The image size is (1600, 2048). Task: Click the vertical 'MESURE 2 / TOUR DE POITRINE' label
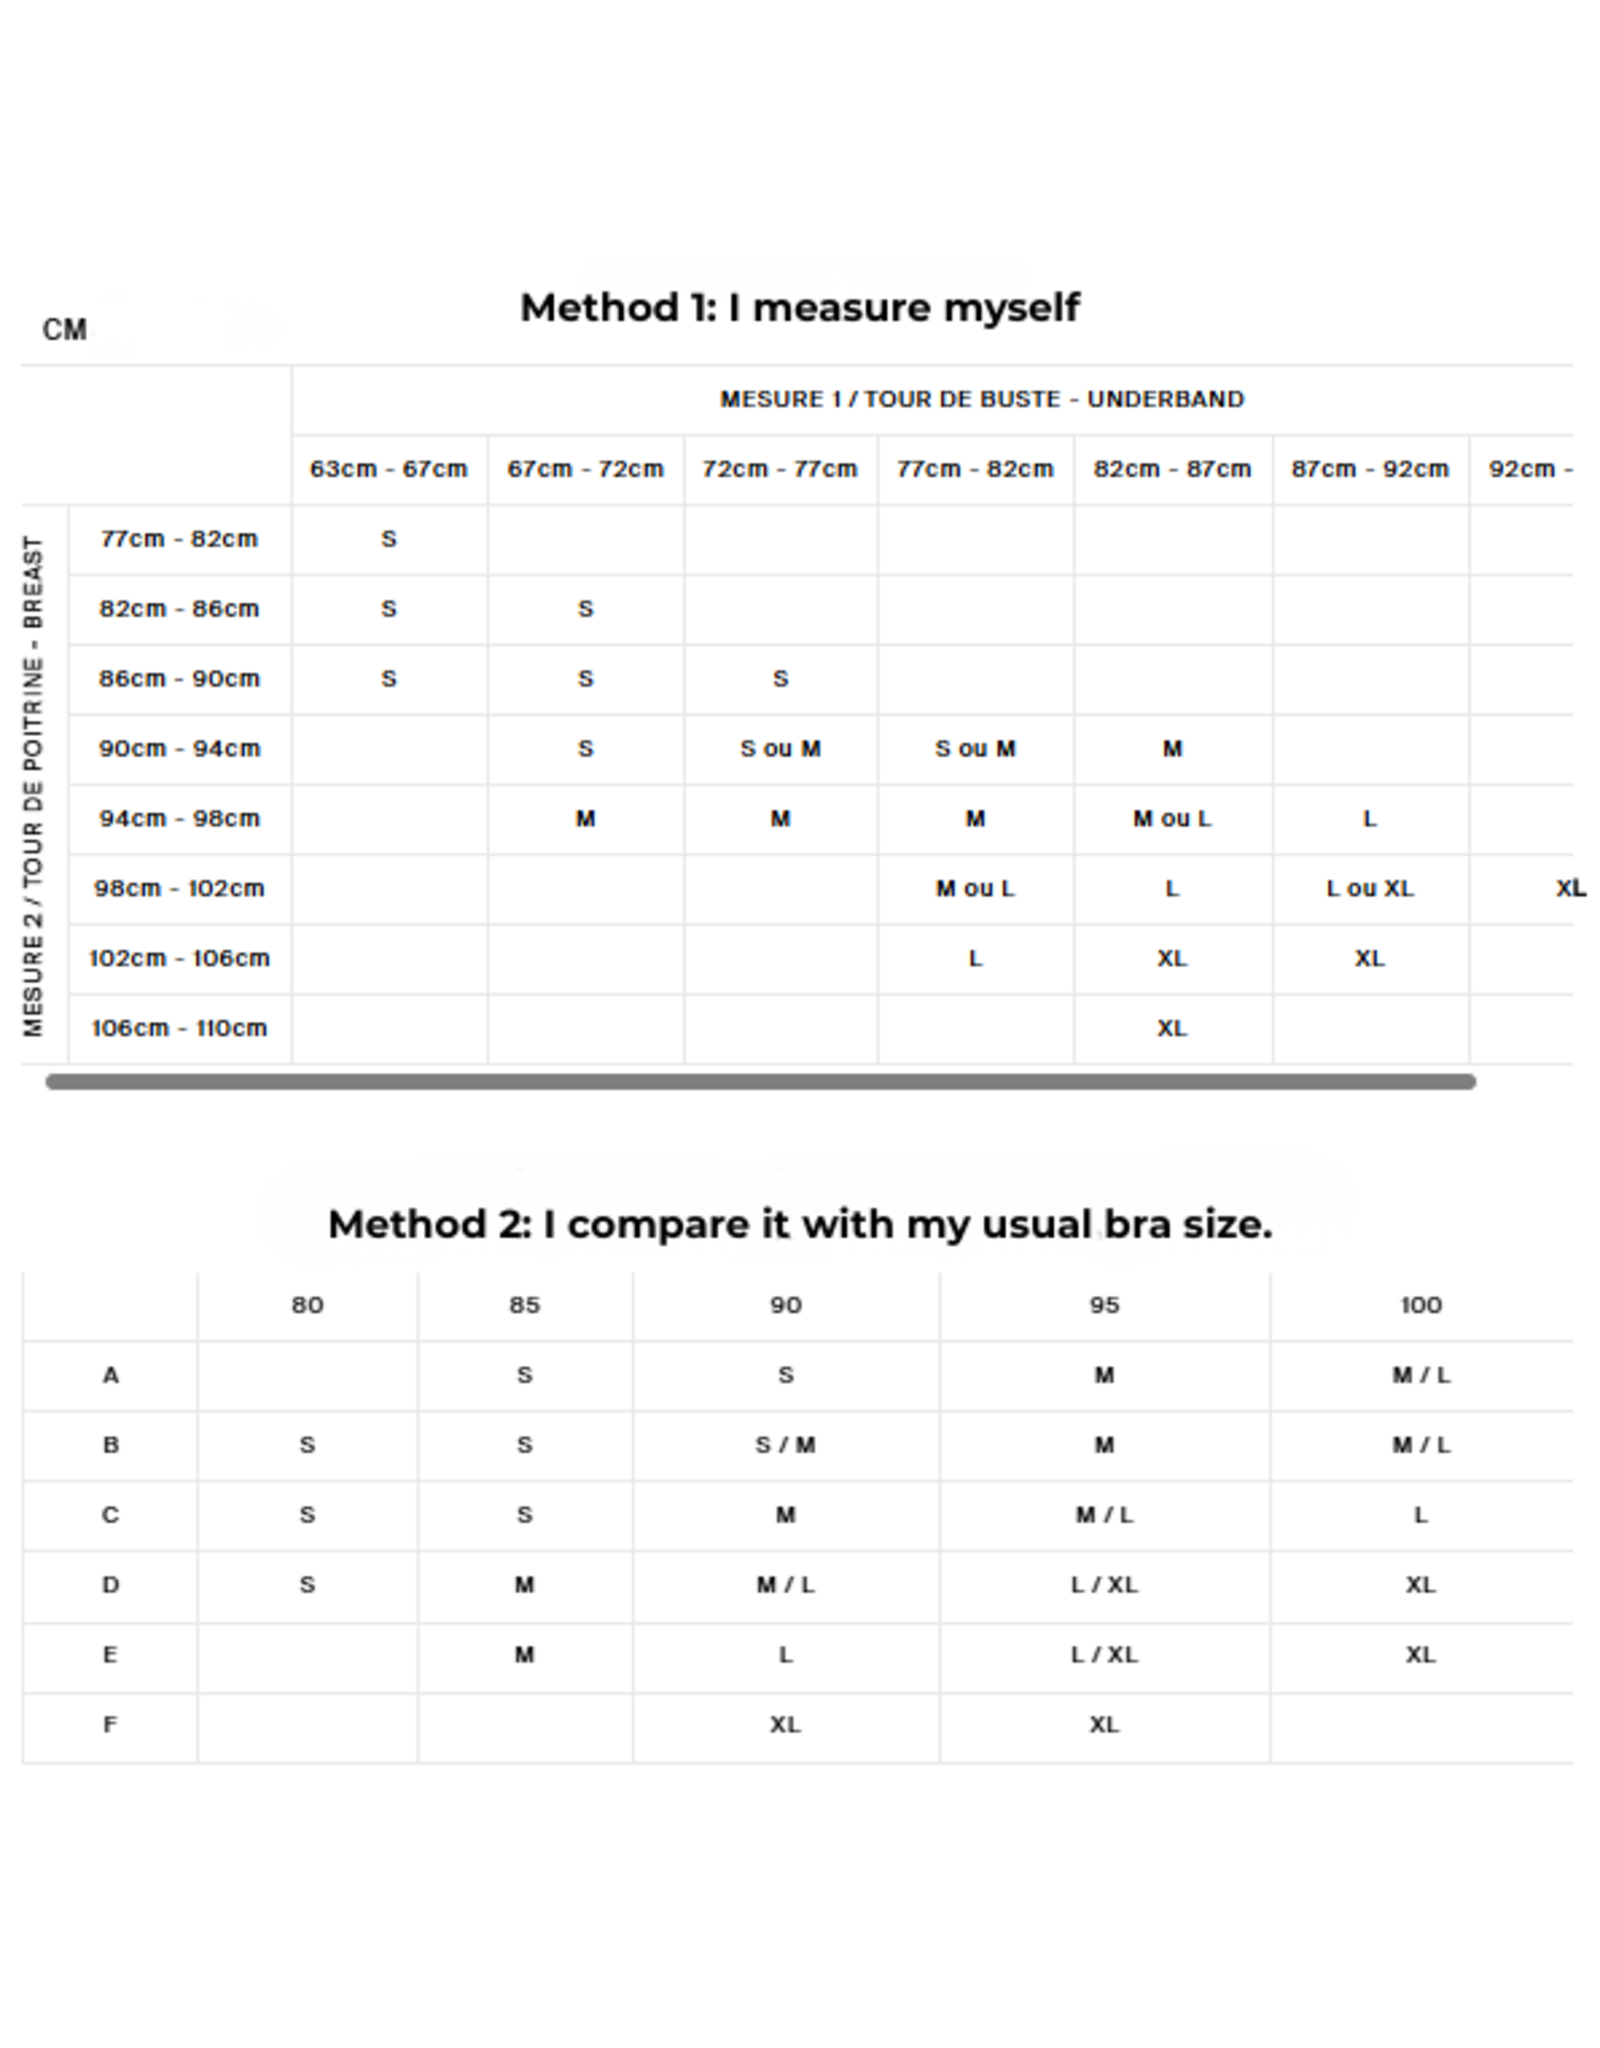[34, 785]
